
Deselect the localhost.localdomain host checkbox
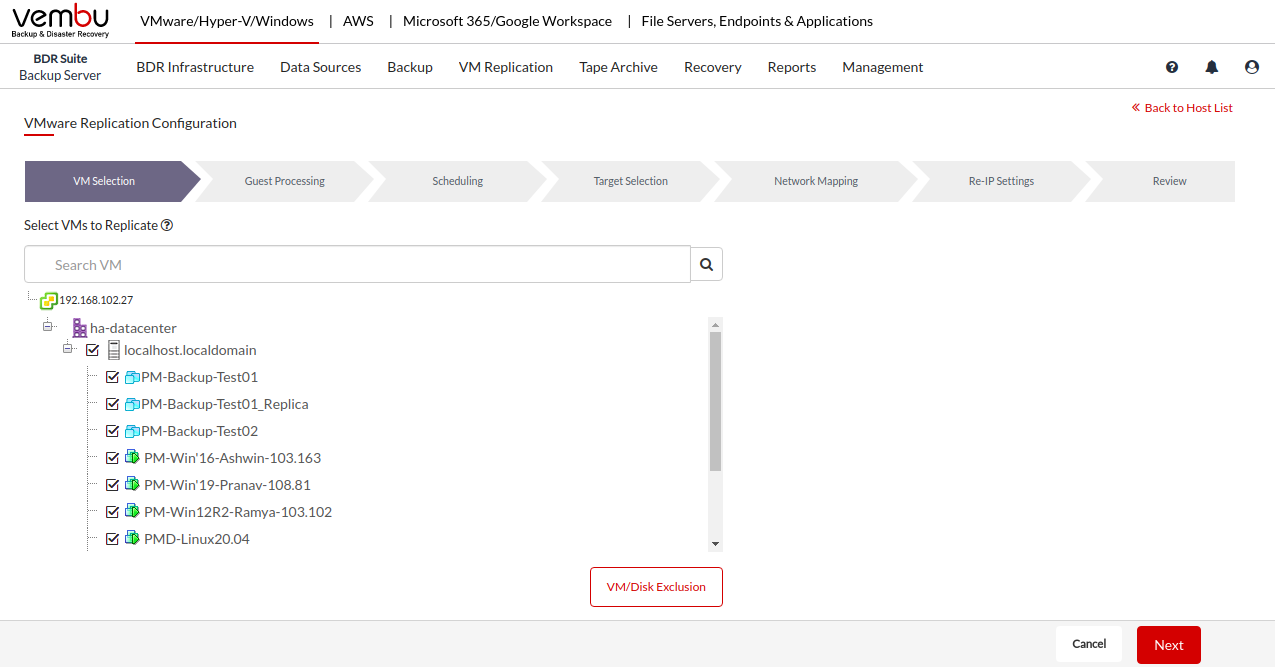coord(93,351)
